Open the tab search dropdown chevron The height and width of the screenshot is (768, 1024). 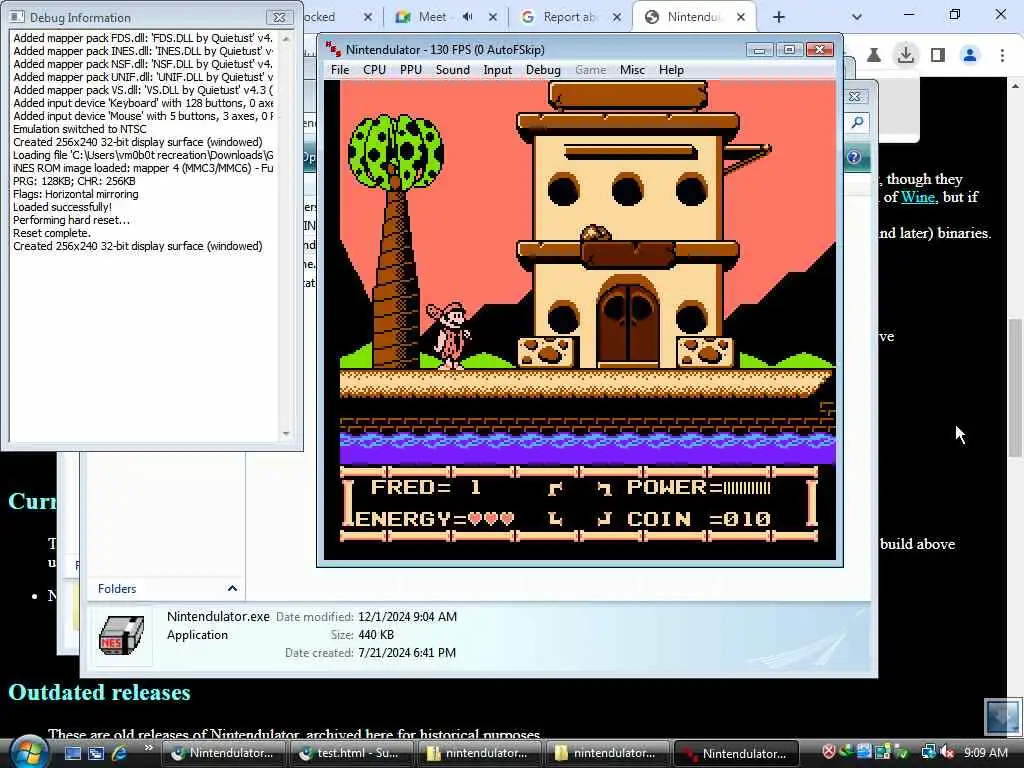(x=857, y=17)
